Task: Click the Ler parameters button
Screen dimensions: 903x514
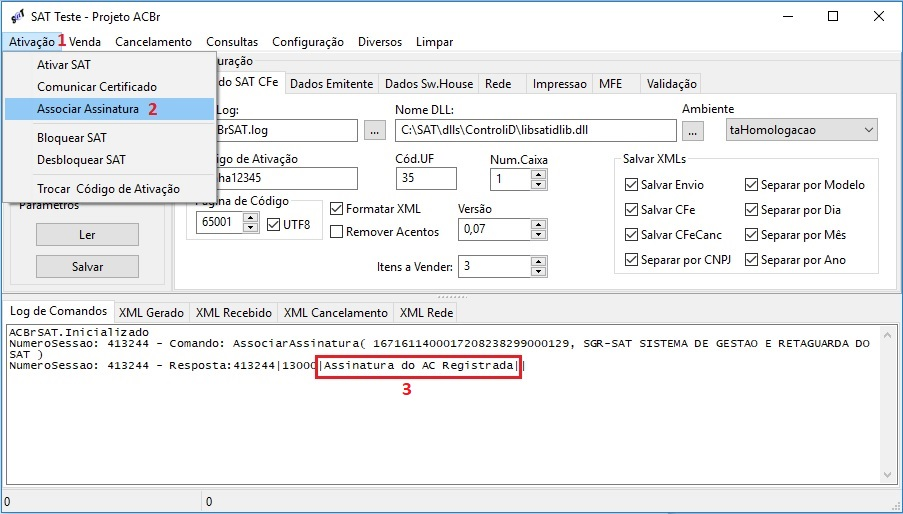Action: (x=88, y=235)
